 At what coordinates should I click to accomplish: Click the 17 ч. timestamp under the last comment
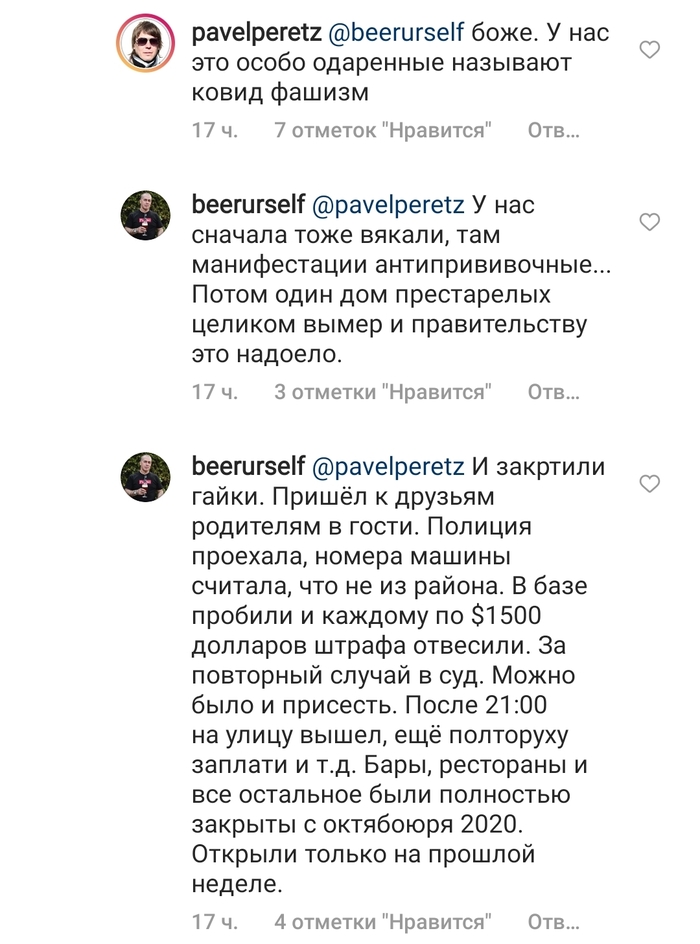pyautogui.click(x=214, y=920)
